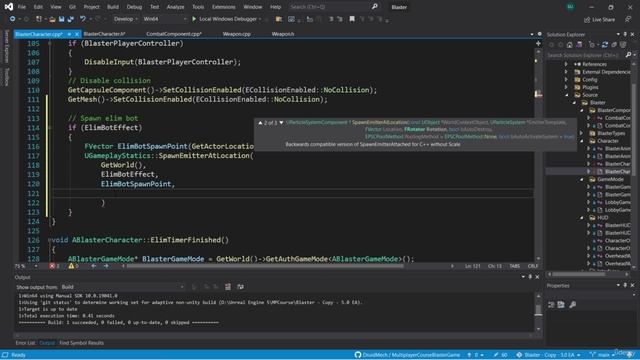Click the Blaster - Copy repository status item
640x360 pixels.
tap(549, 355)
